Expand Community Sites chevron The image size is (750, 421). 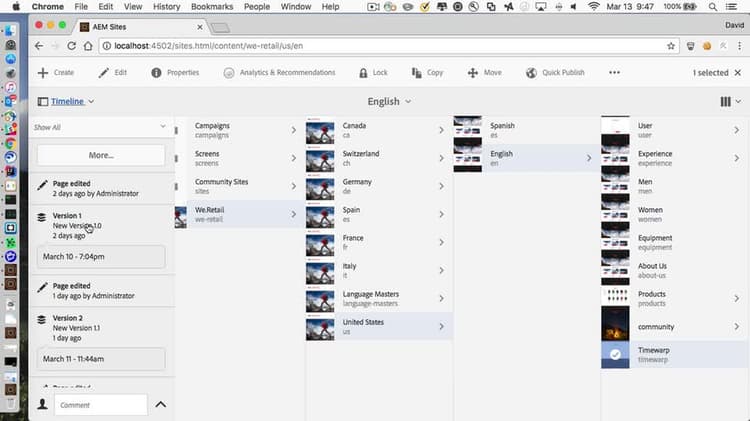click(x=294, y=186)
